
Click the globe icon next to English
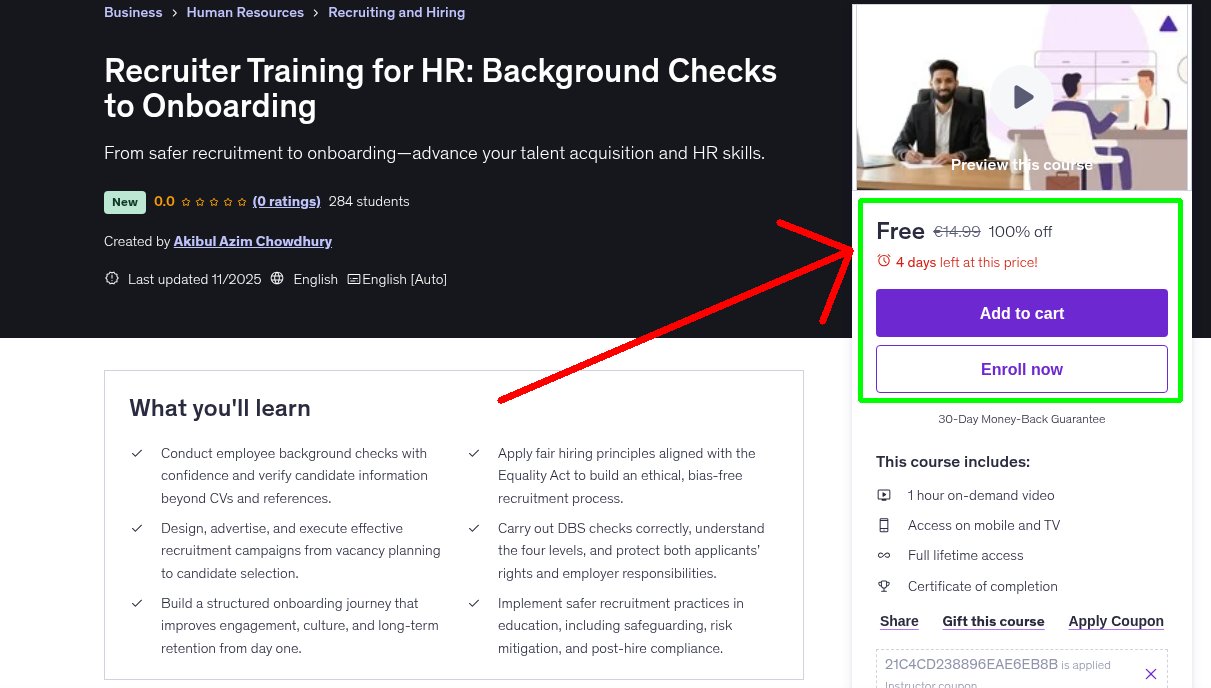pos(276,279)
